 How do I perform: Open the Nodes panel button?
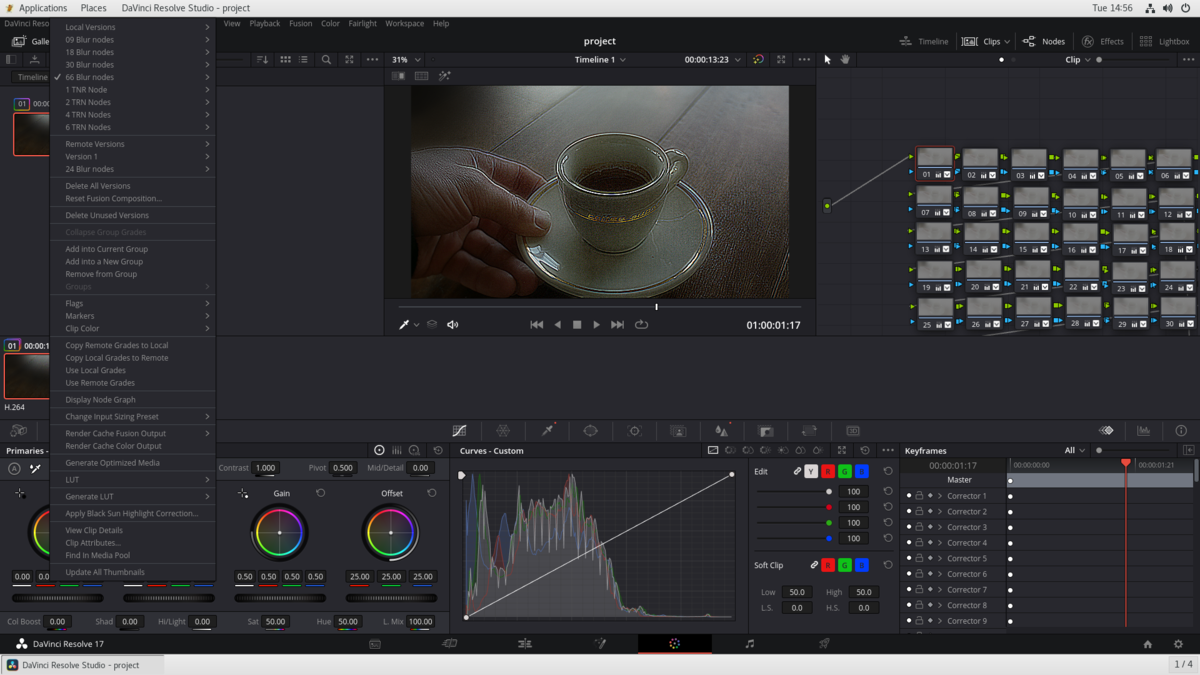pos(1044,41)
